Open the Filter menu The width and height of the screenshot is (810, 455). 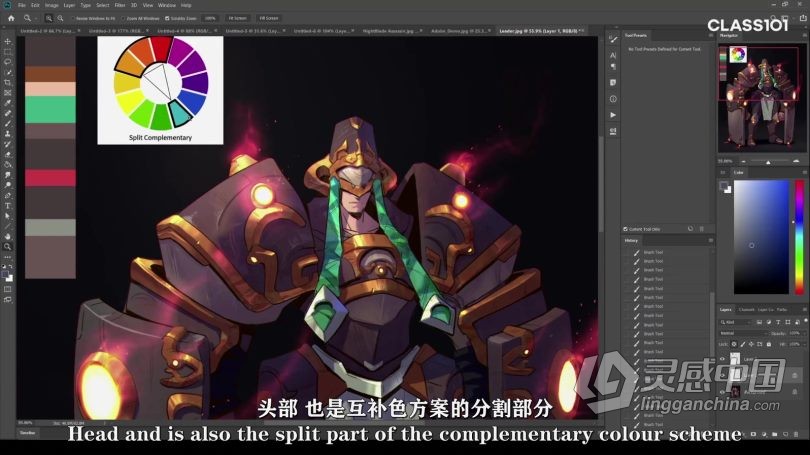coord(120,5)
